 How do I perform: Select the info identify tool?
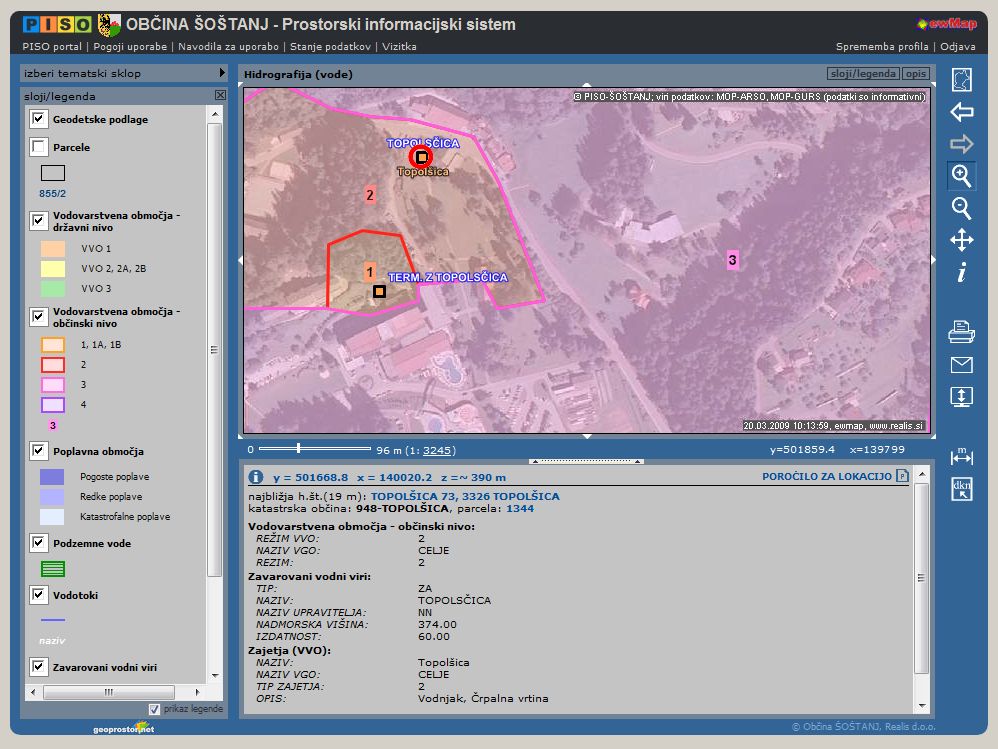tap(961, 272)
